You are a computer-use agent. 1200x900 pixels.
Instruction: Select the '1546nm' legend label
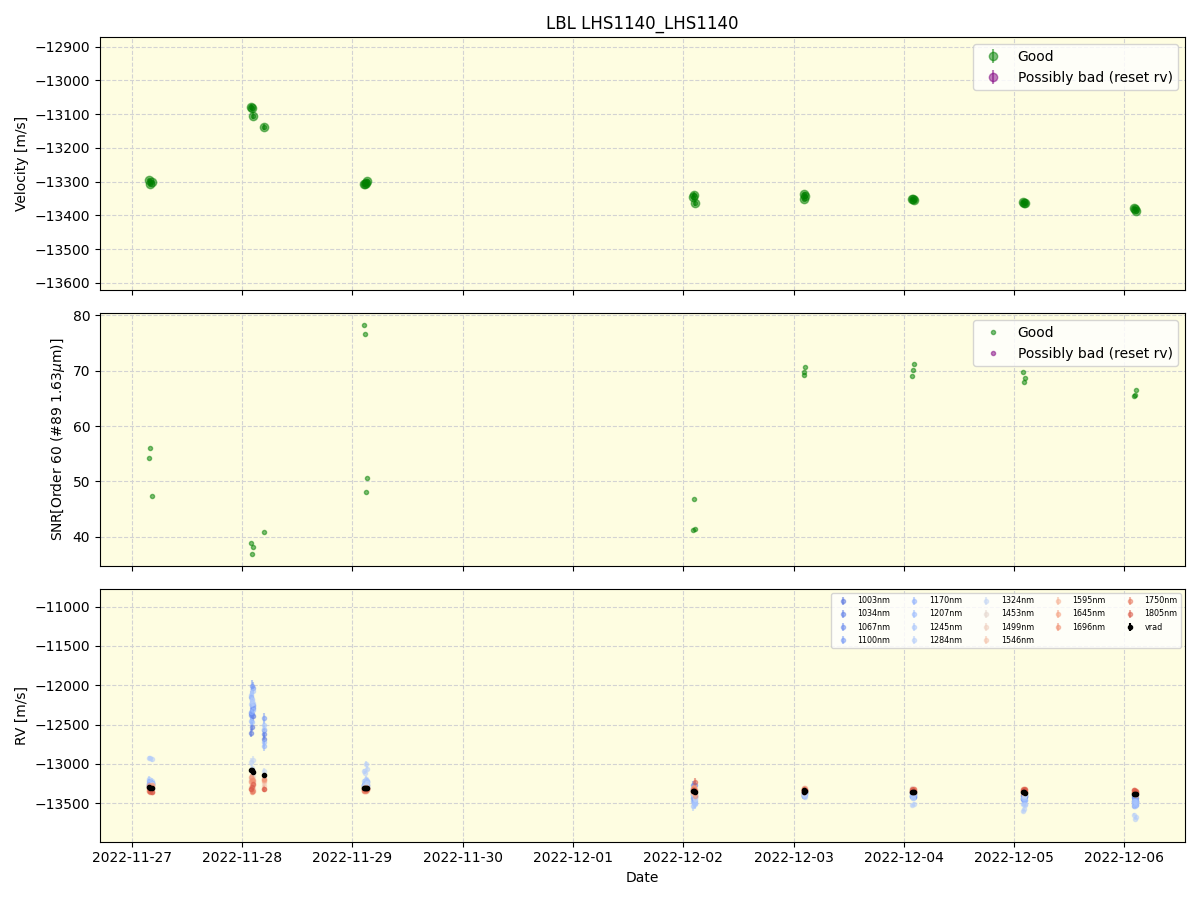pyautogui.click(x=1018, y=640)
